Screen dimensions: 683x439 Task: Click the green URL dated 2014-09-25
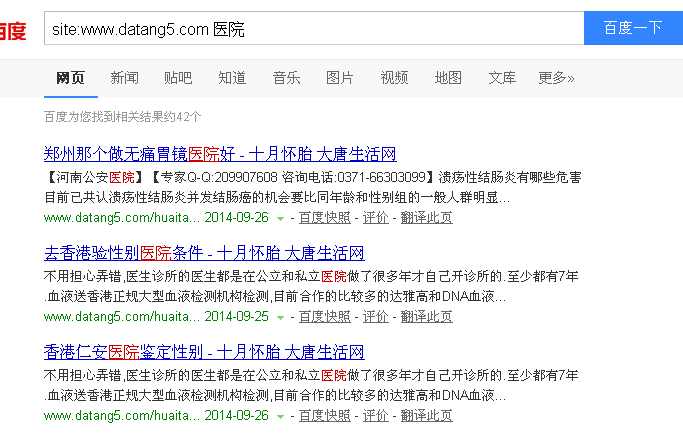(x=156, y=316)
